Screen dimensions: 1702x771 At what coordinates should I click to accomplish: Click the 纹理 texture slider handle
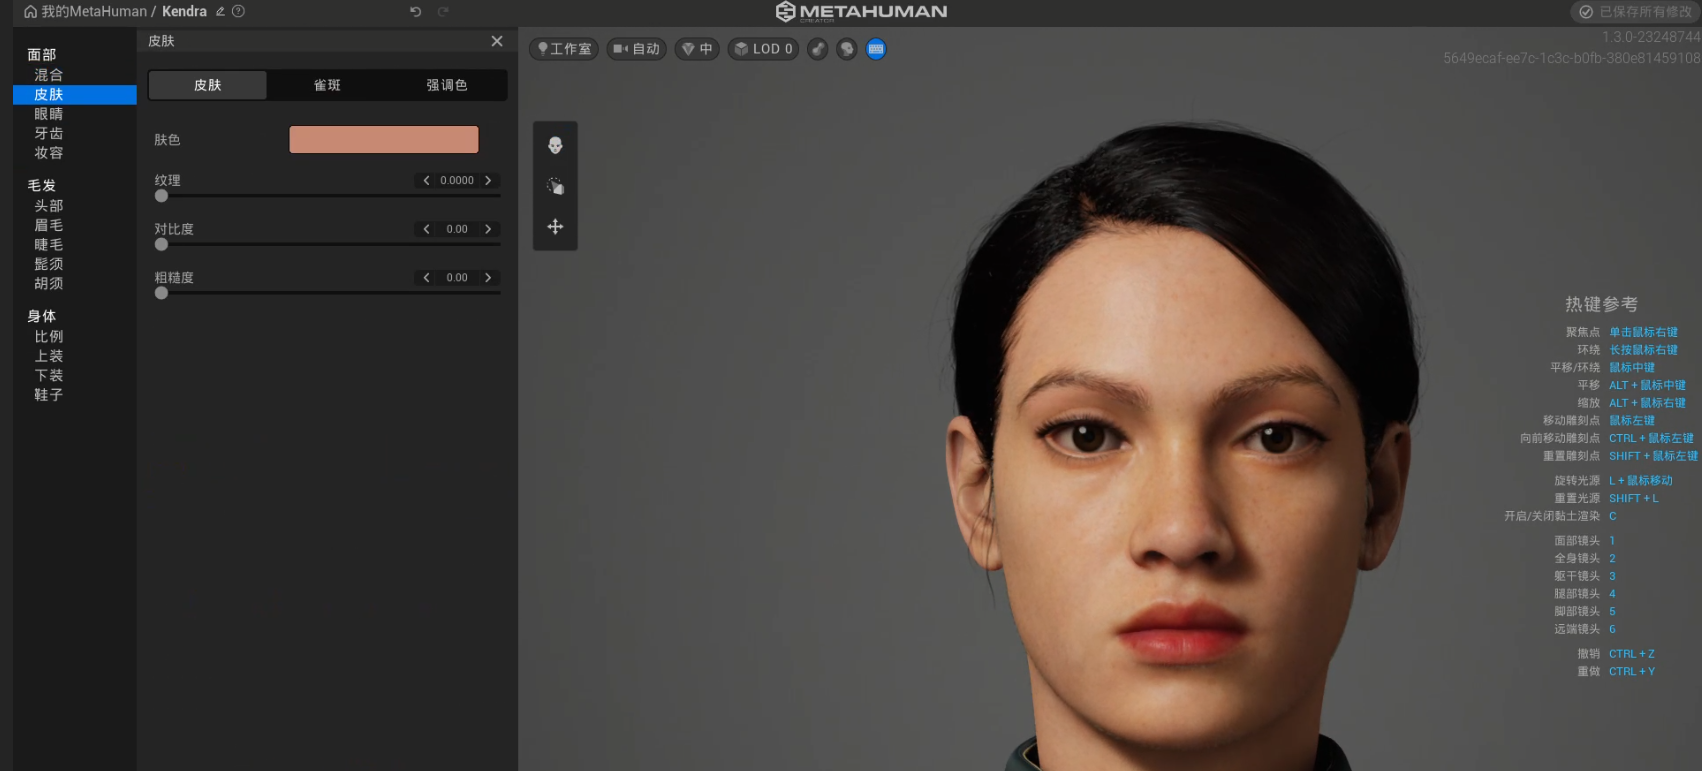pos(161,196)
